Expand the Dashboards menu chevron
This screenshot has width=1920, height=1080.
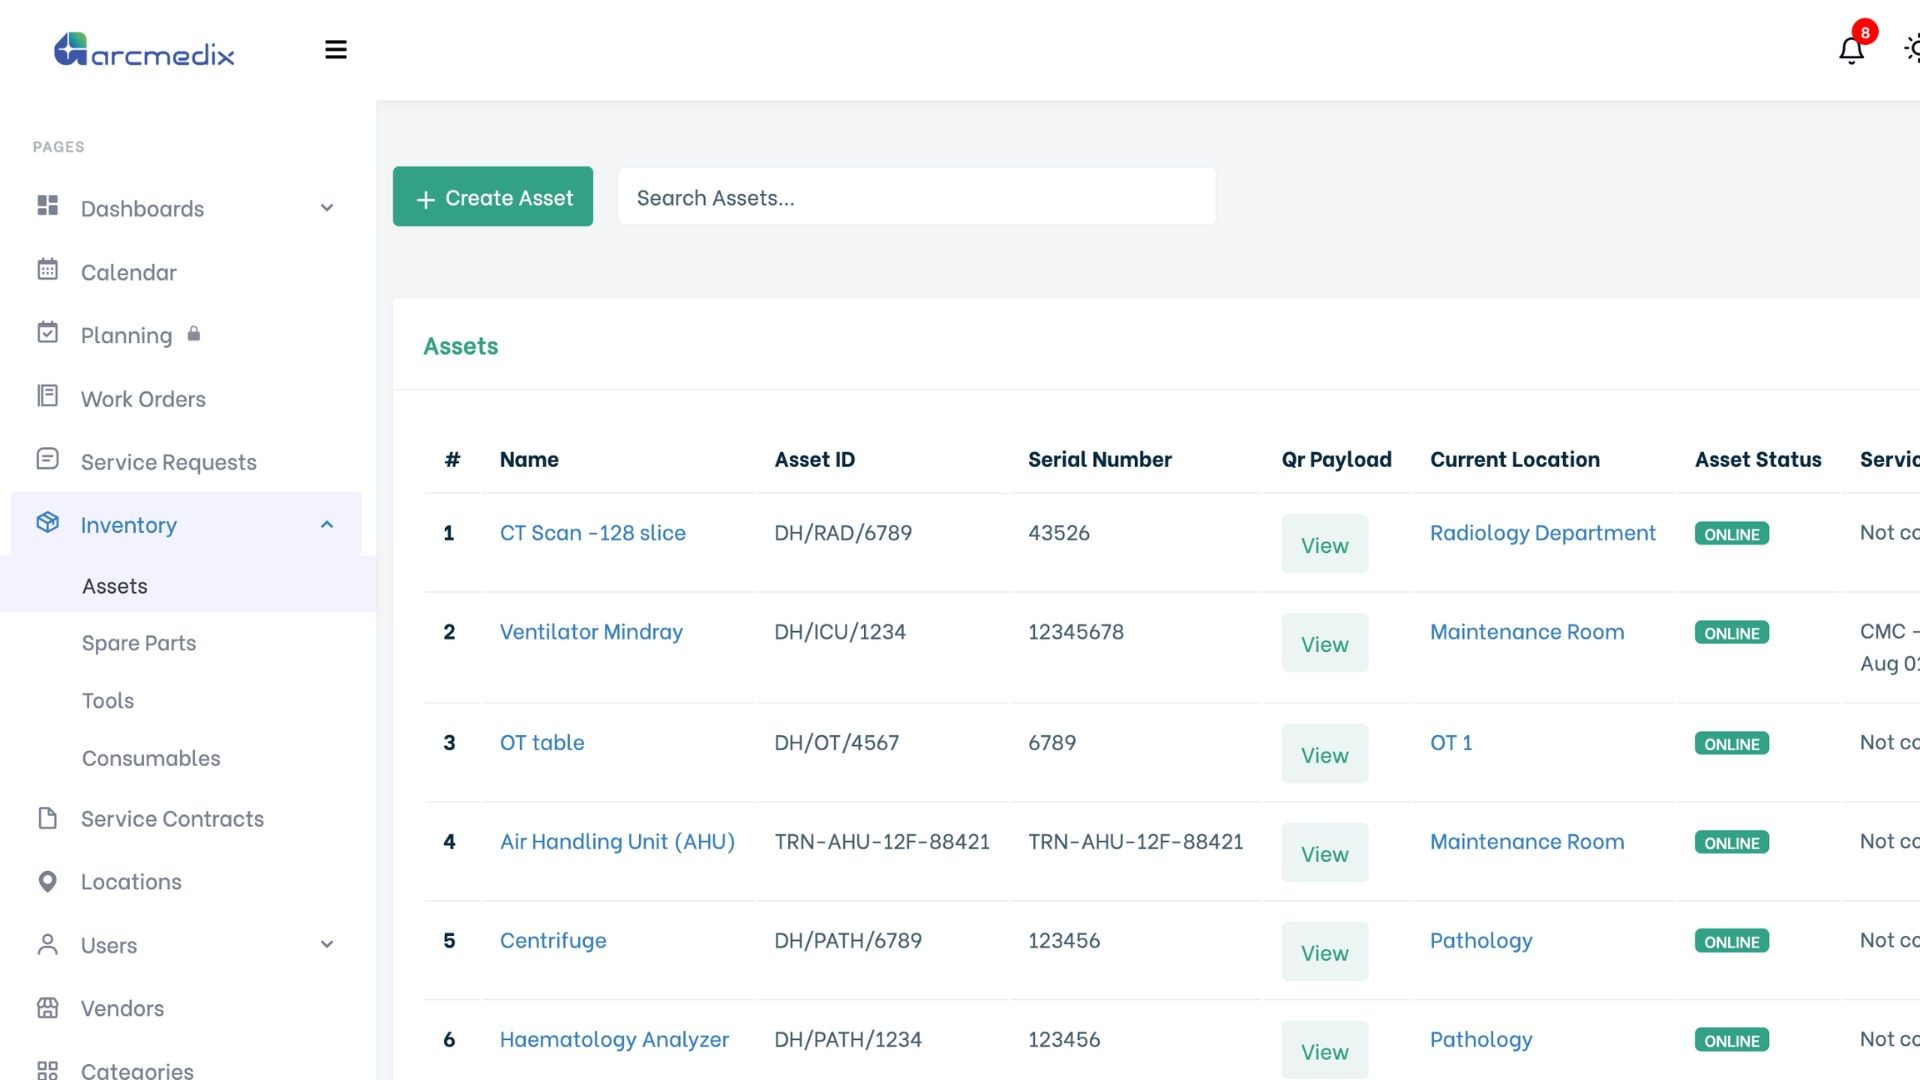click(x=327, y=208)
